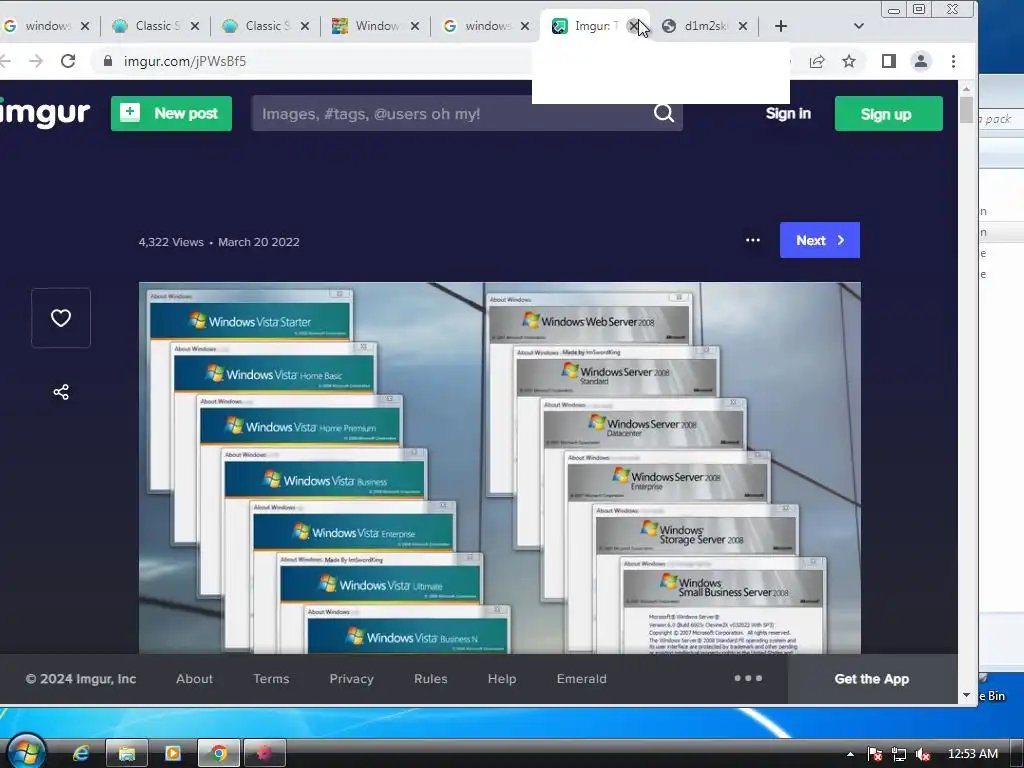Close the d1m2sk tab
Image resolution: width=1024 pixels, height=768 pixels.
click(x=743, y=26)
